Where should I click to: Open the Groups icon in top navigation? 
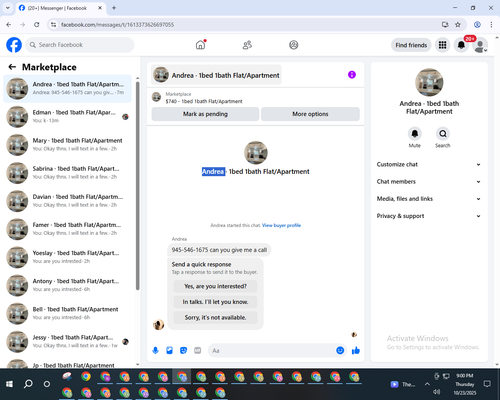tap(294, 45)
